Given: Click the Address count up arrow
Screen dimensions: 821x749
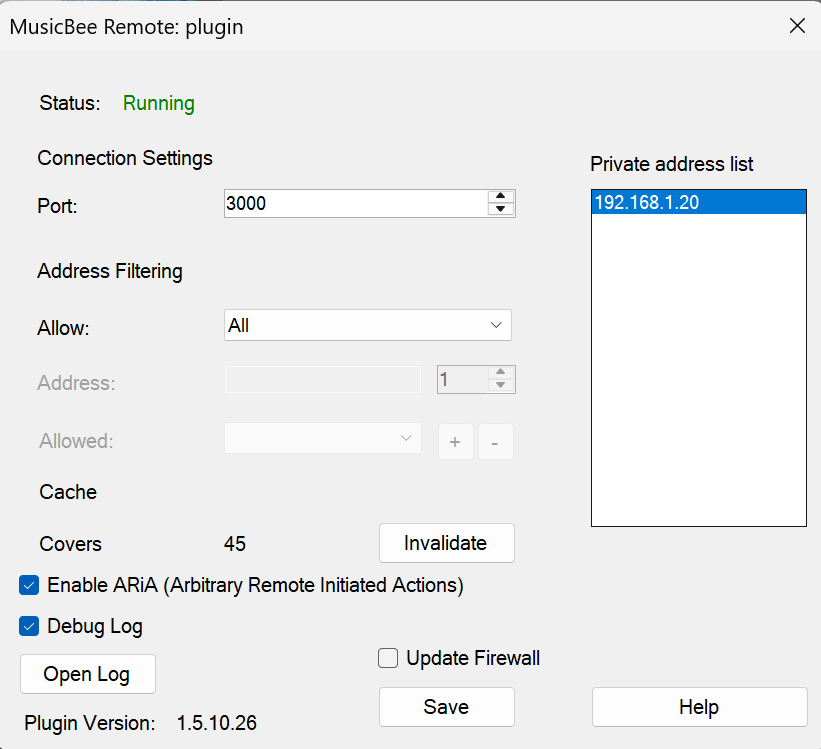Looking at the screenshot, I should tap(501, 374).
